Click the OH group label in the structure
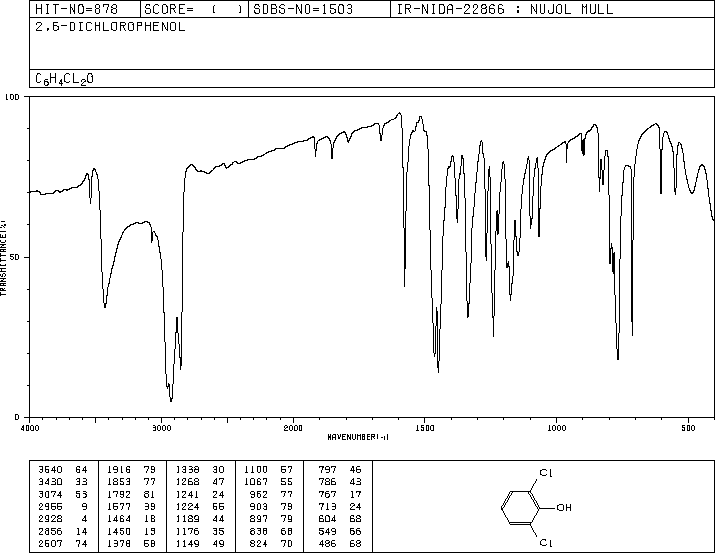The height and width of the screenshot is (553, 715). click(x=564, y=507)
